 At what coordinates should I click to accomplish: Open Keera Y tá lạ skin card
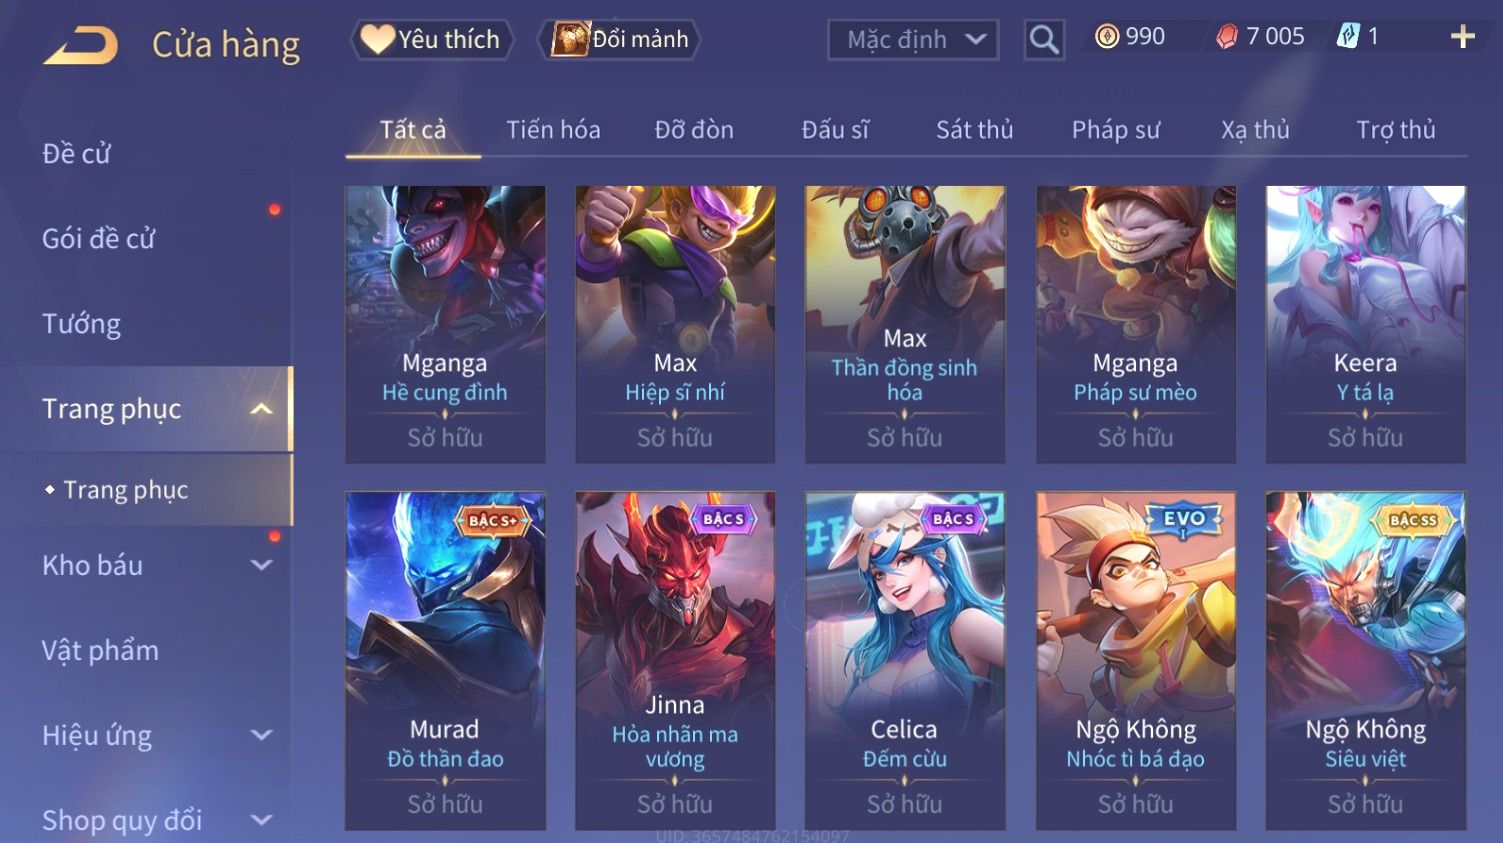click(1365, 324)
